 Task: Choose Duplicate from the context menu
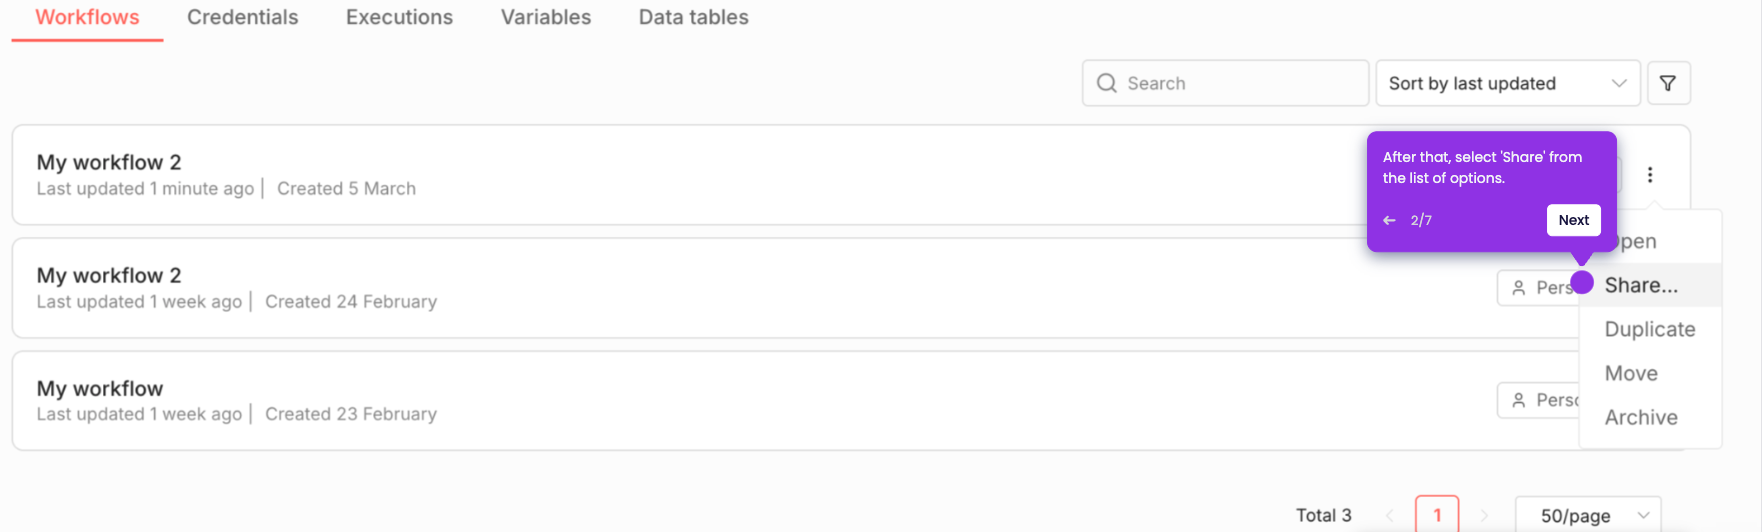click(x=1650, y=329)
